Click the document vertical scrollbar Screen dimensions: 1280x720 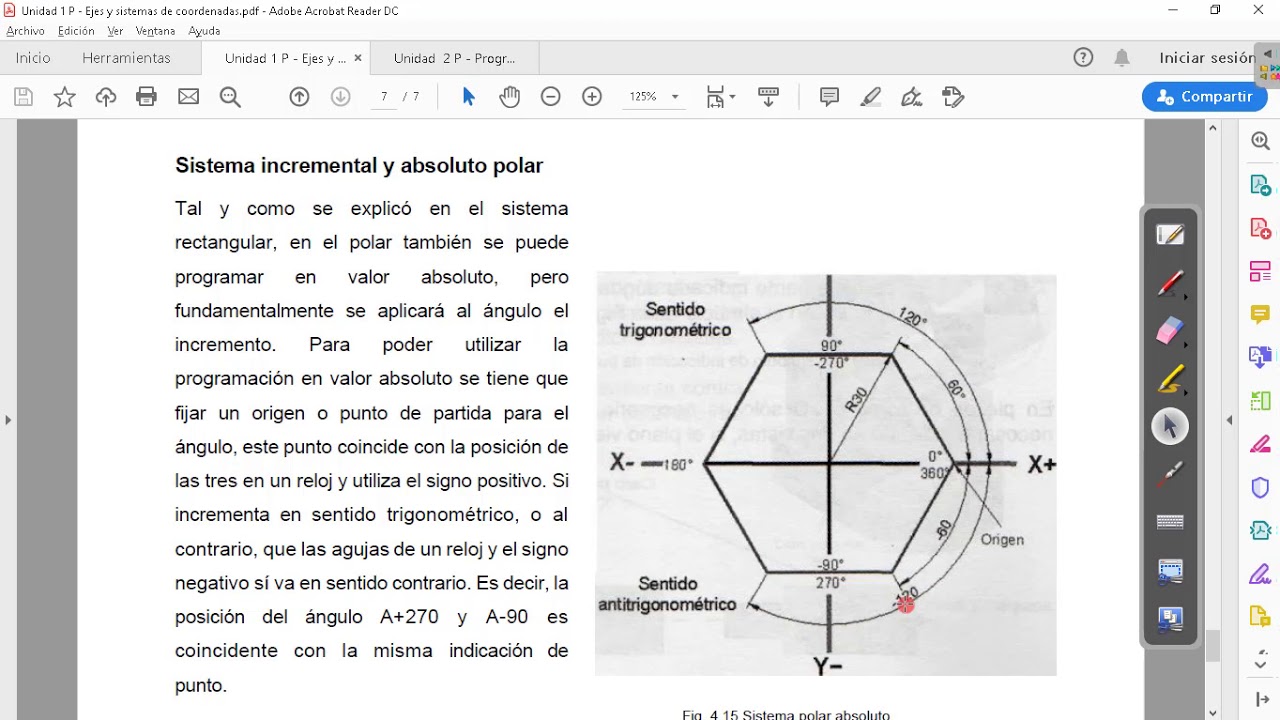[1213, 647]
